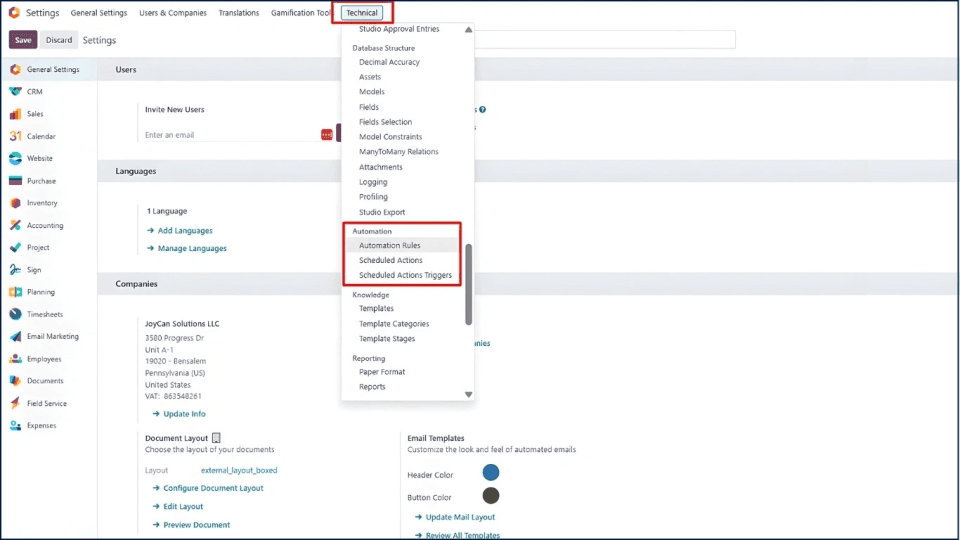Select the Calendar app icon in sidebar

coord(15,136)
